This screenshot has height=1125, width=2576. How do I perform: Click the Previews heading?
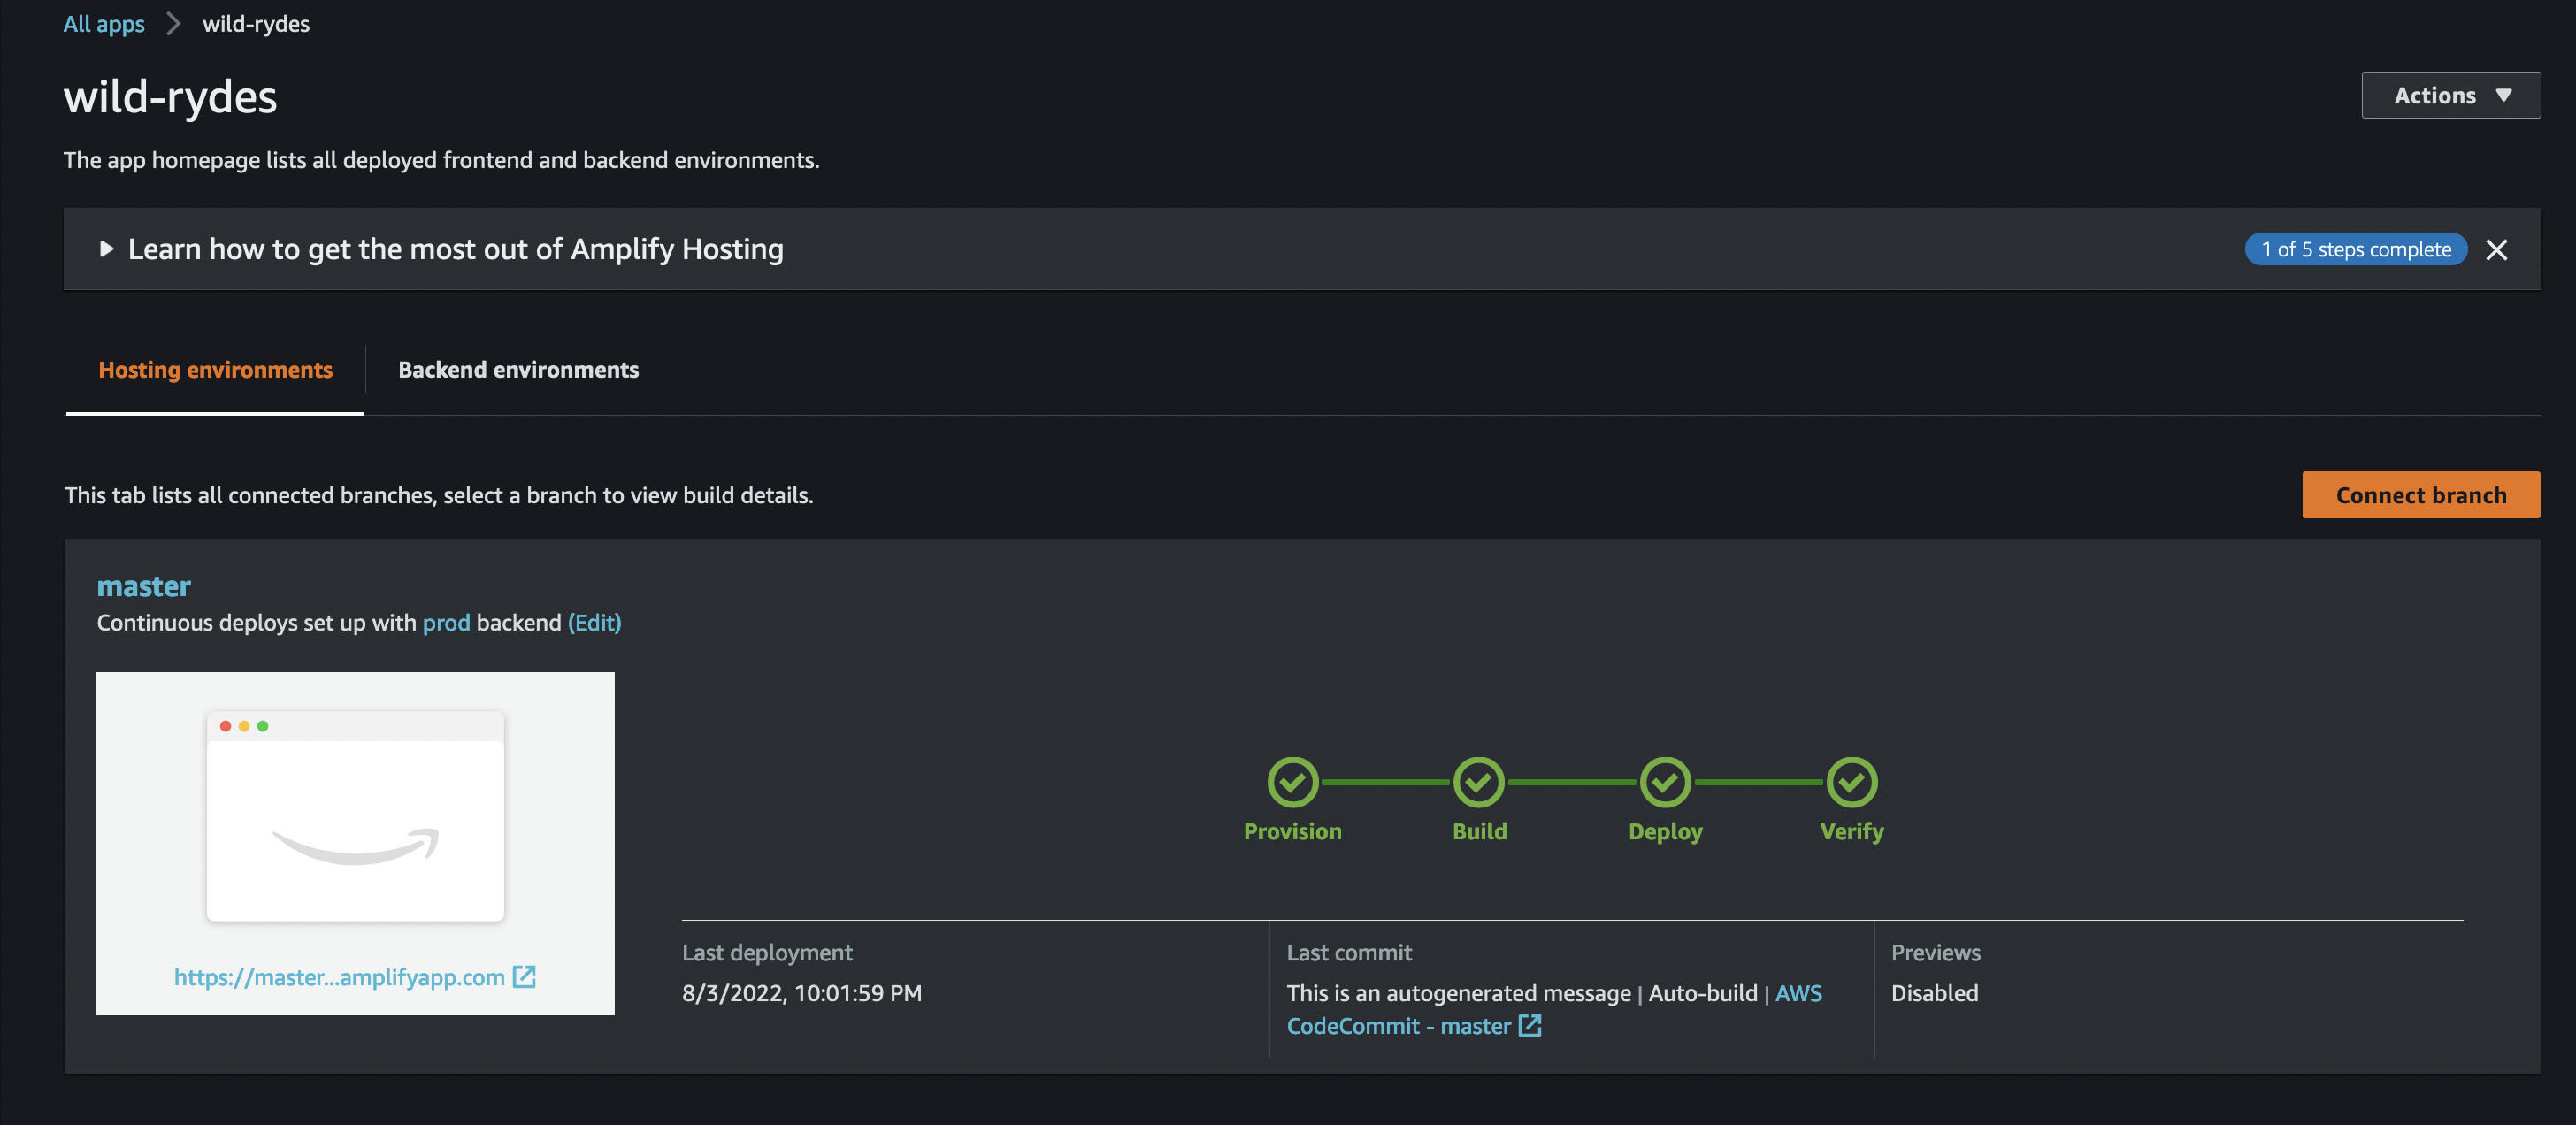(1935, 953)
